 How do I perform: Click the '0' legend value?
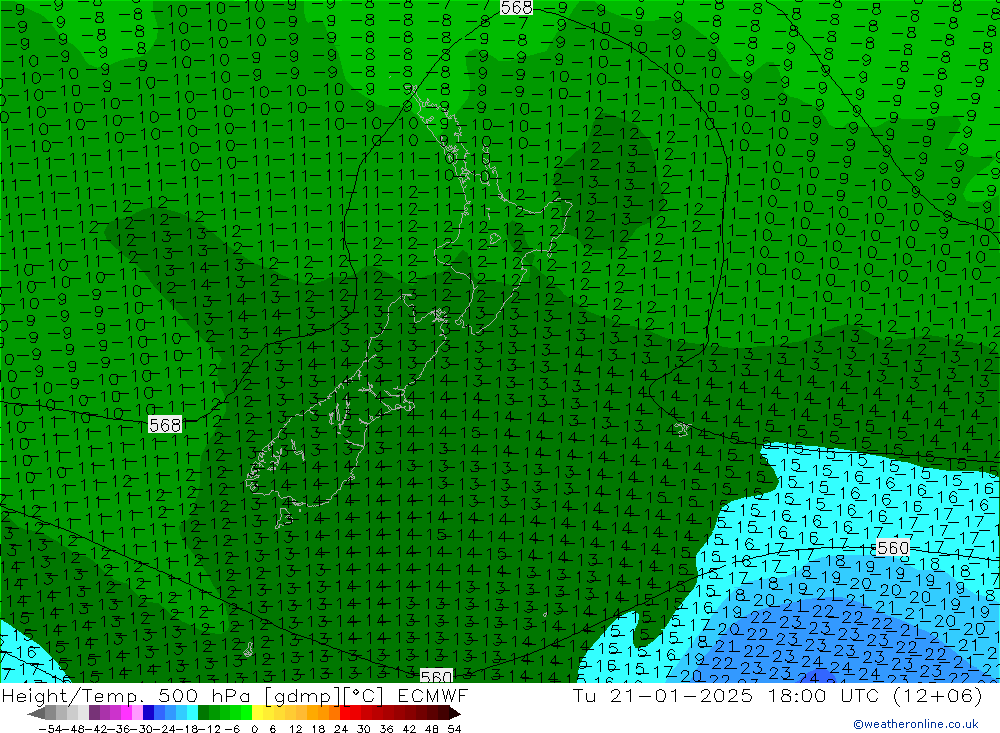click(254, 729)
